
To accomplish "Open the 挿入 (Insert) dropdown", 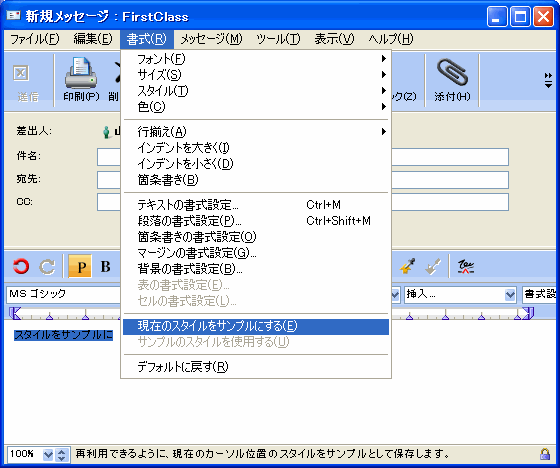I will coord(460,295).
